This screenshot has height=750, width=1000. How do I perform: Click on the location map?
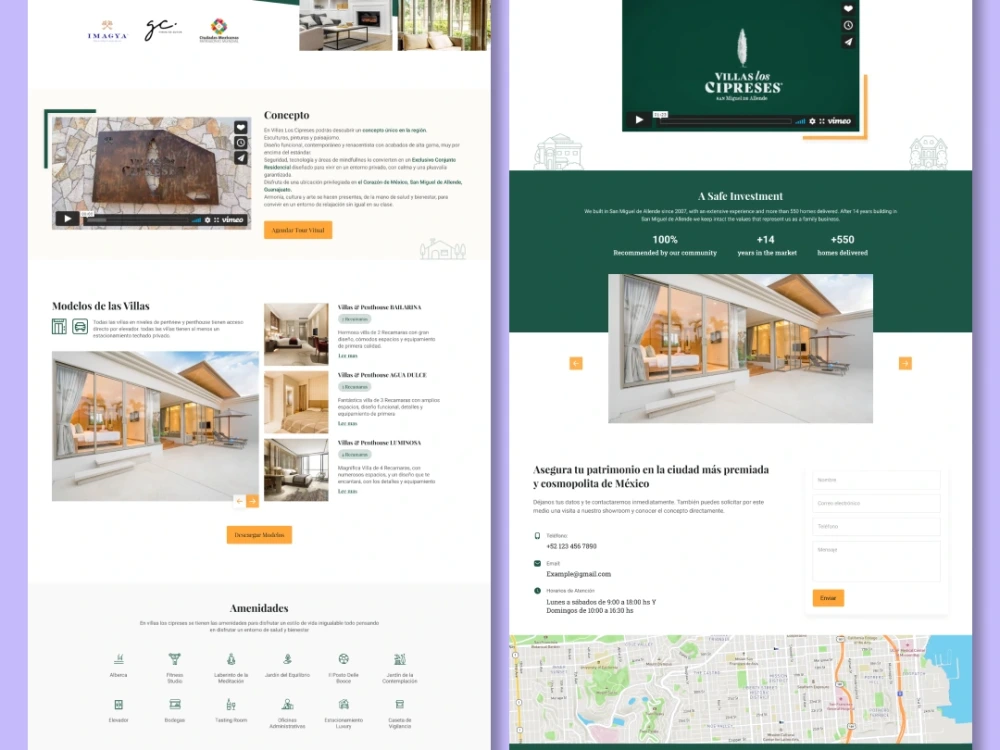click(x=740, y=689)
